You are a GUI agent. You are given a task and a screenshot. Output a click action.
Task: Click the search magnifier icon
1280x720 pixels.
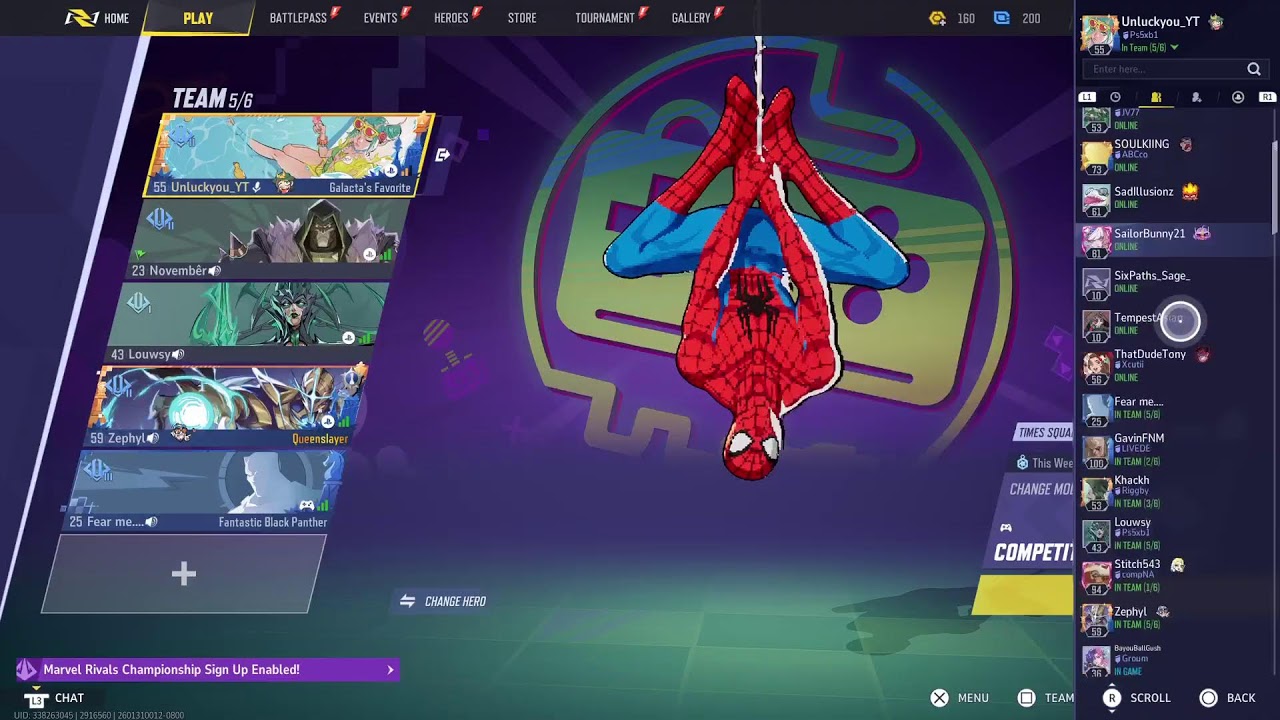click(1254, 69)
